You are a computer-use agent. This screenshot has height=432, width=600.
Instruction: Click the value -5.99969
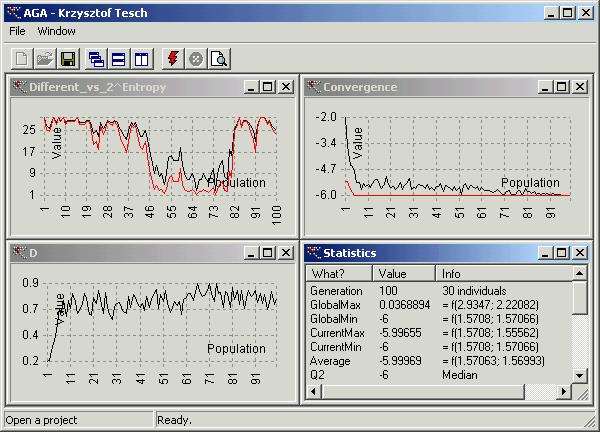click(400, 361)
